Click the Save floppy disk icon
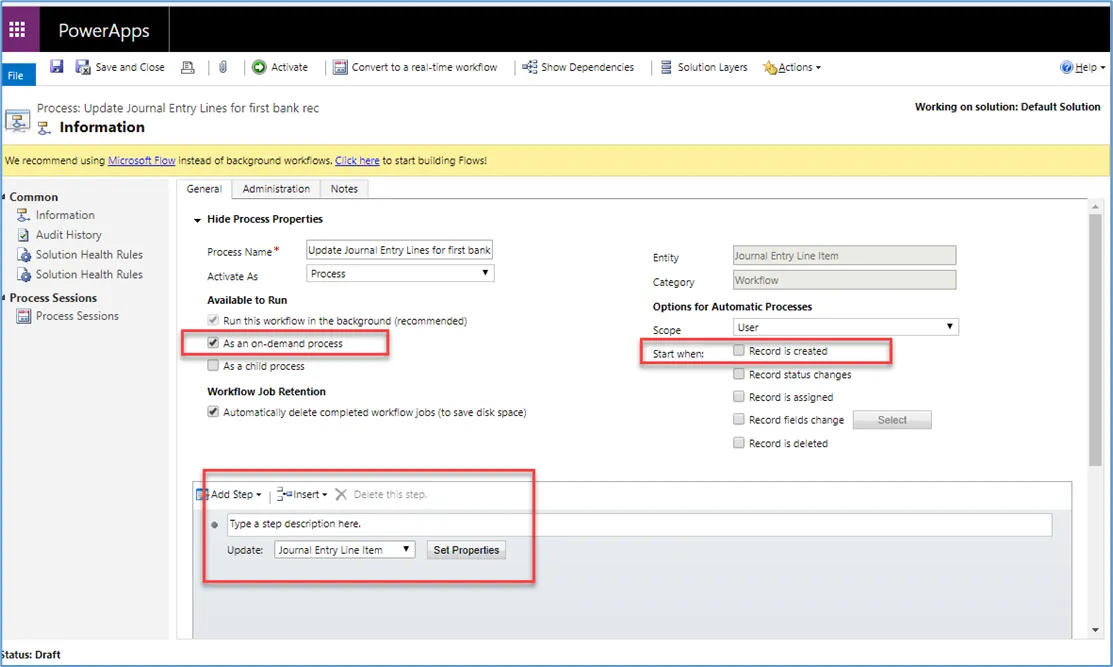 (x=56, y=67)
